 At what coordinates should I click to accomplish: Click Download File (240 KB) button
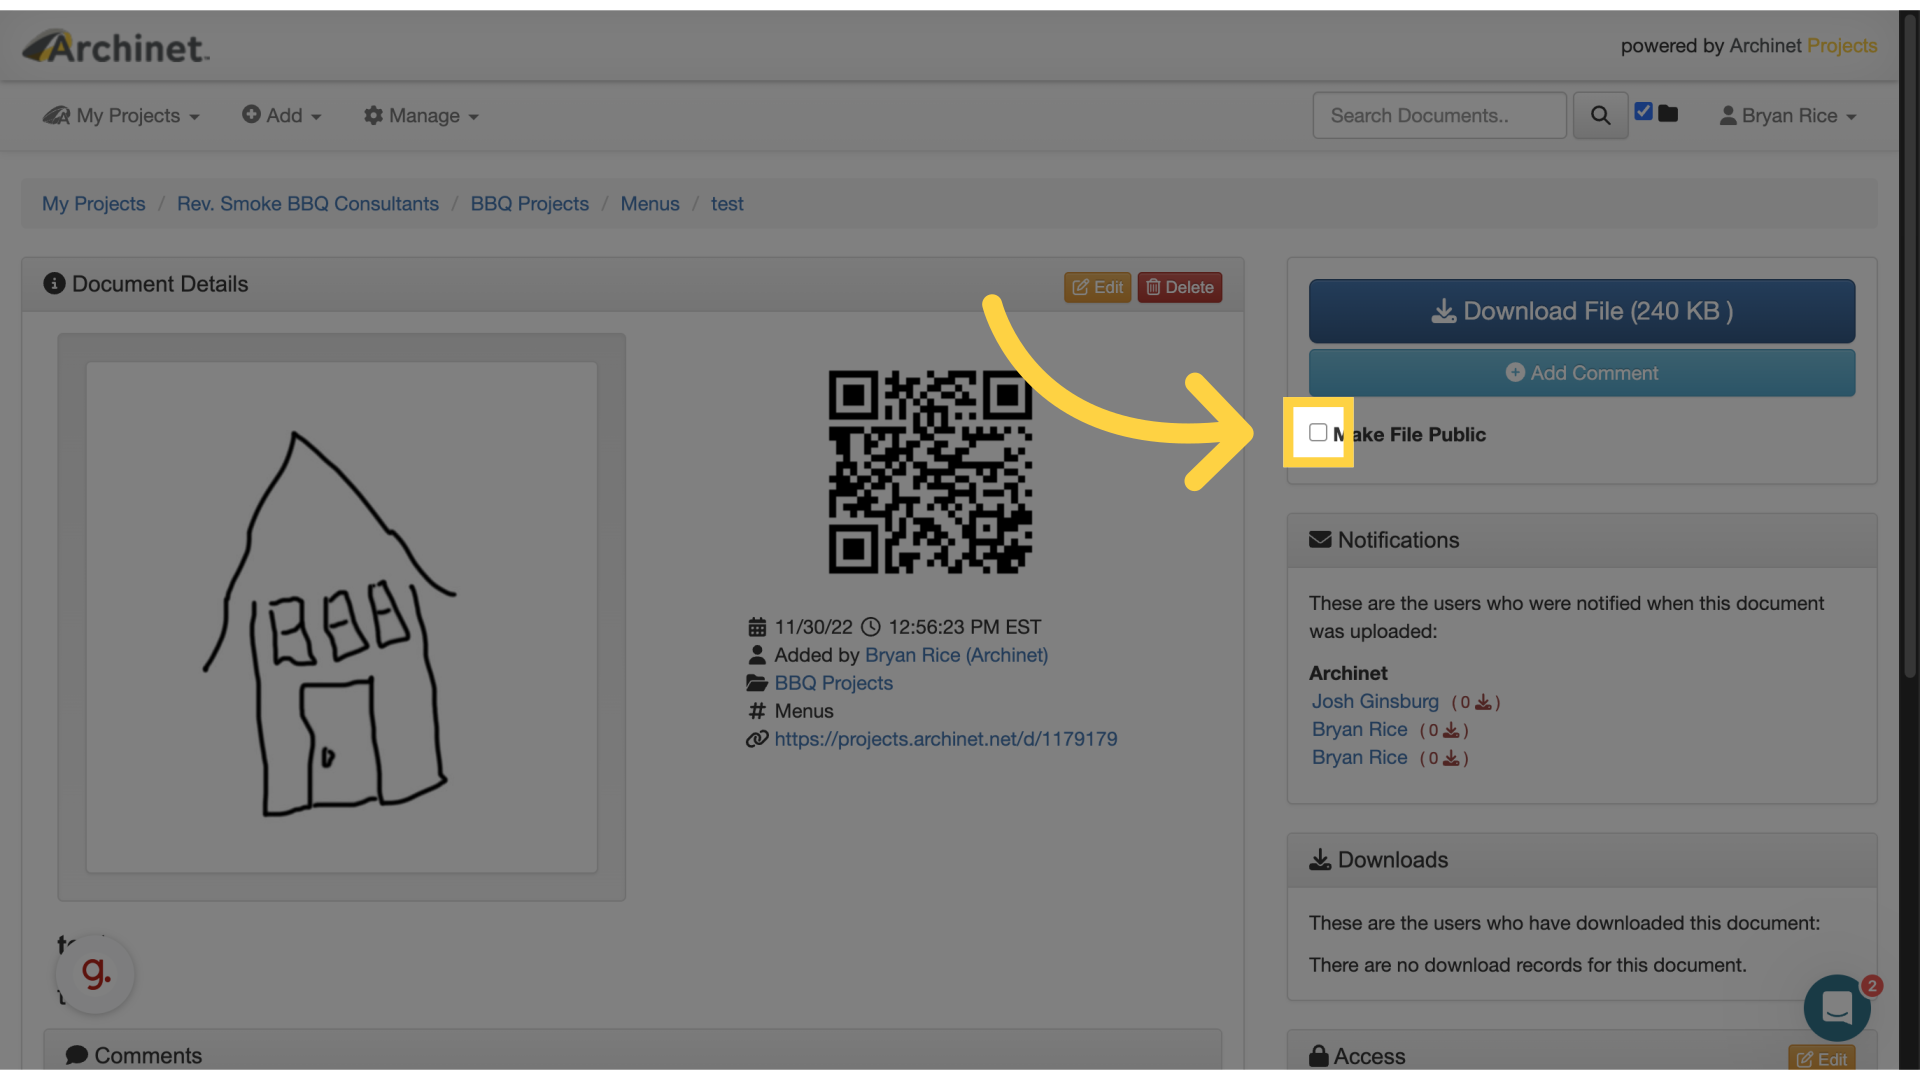pyautogui.click(x=1581, y=311)
